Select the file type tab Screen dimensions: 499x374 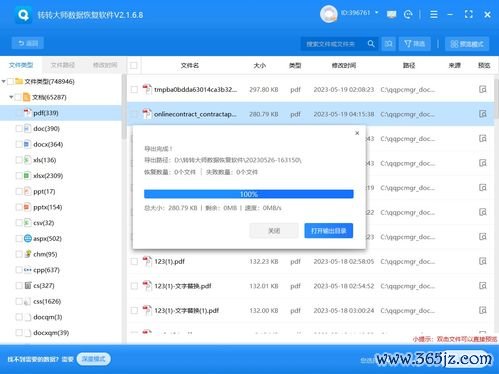(21, 65)
